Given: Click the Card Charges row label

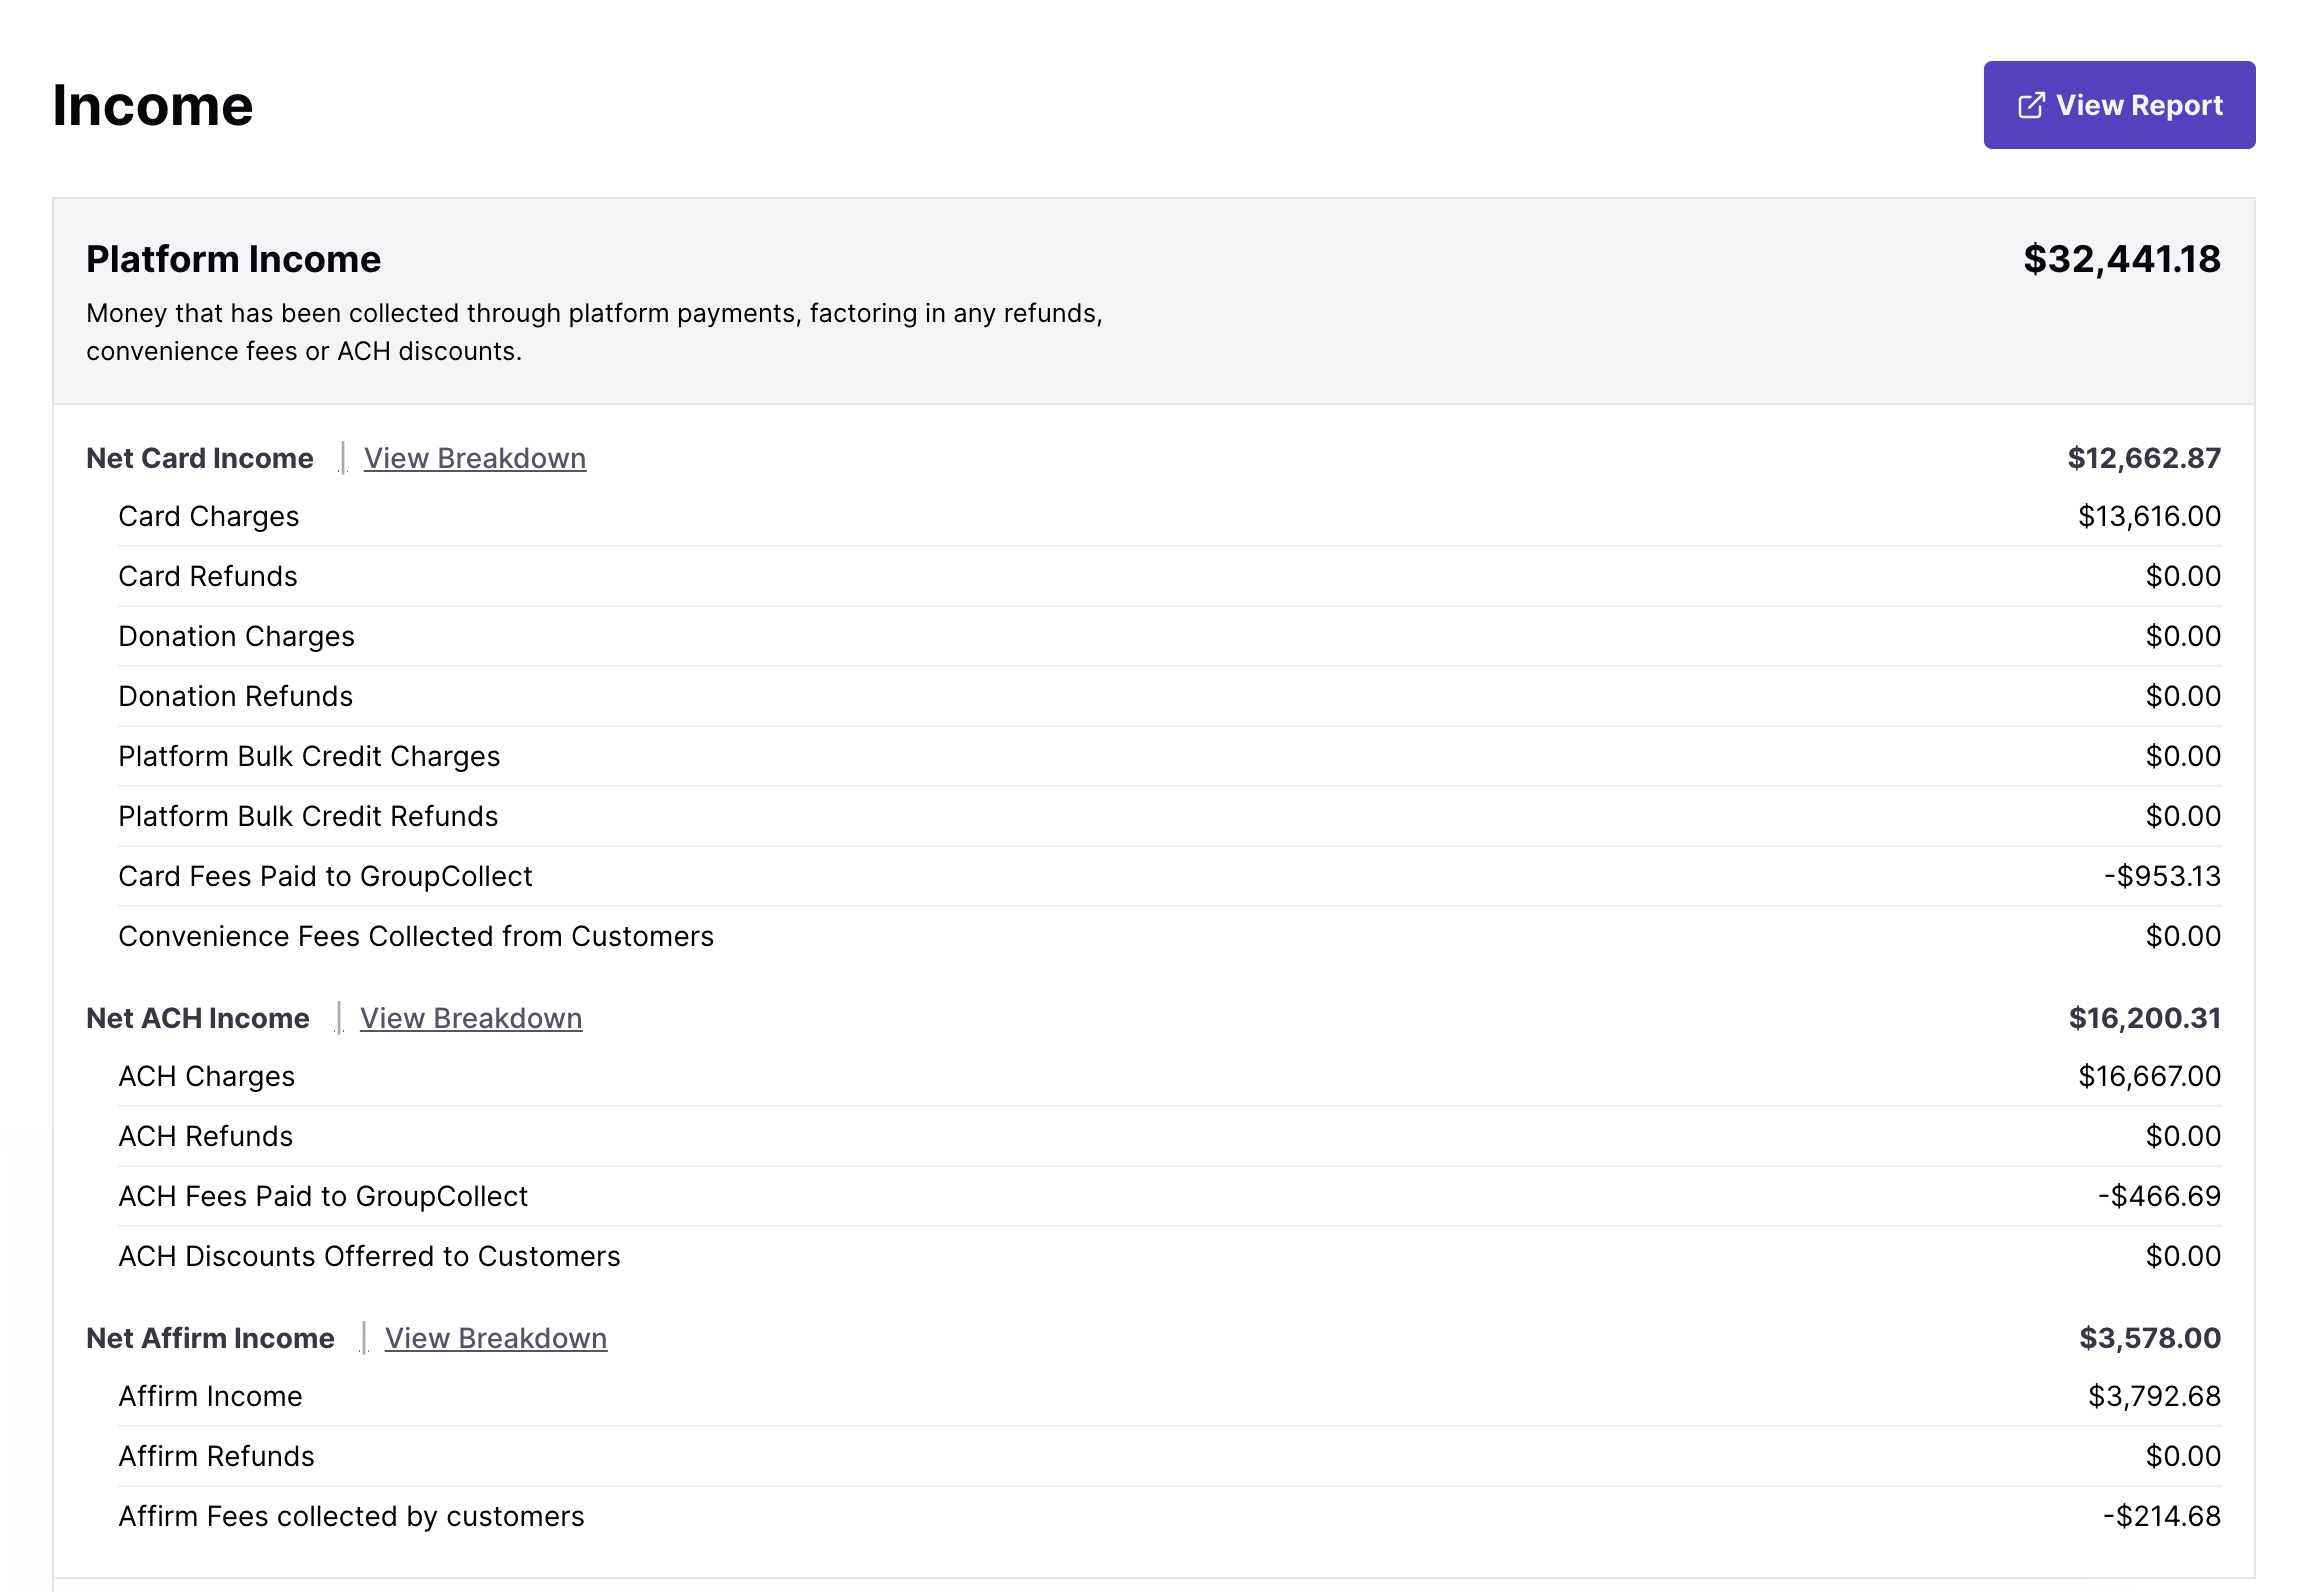Looking at the screenshot, I should [x=208, y=516].
